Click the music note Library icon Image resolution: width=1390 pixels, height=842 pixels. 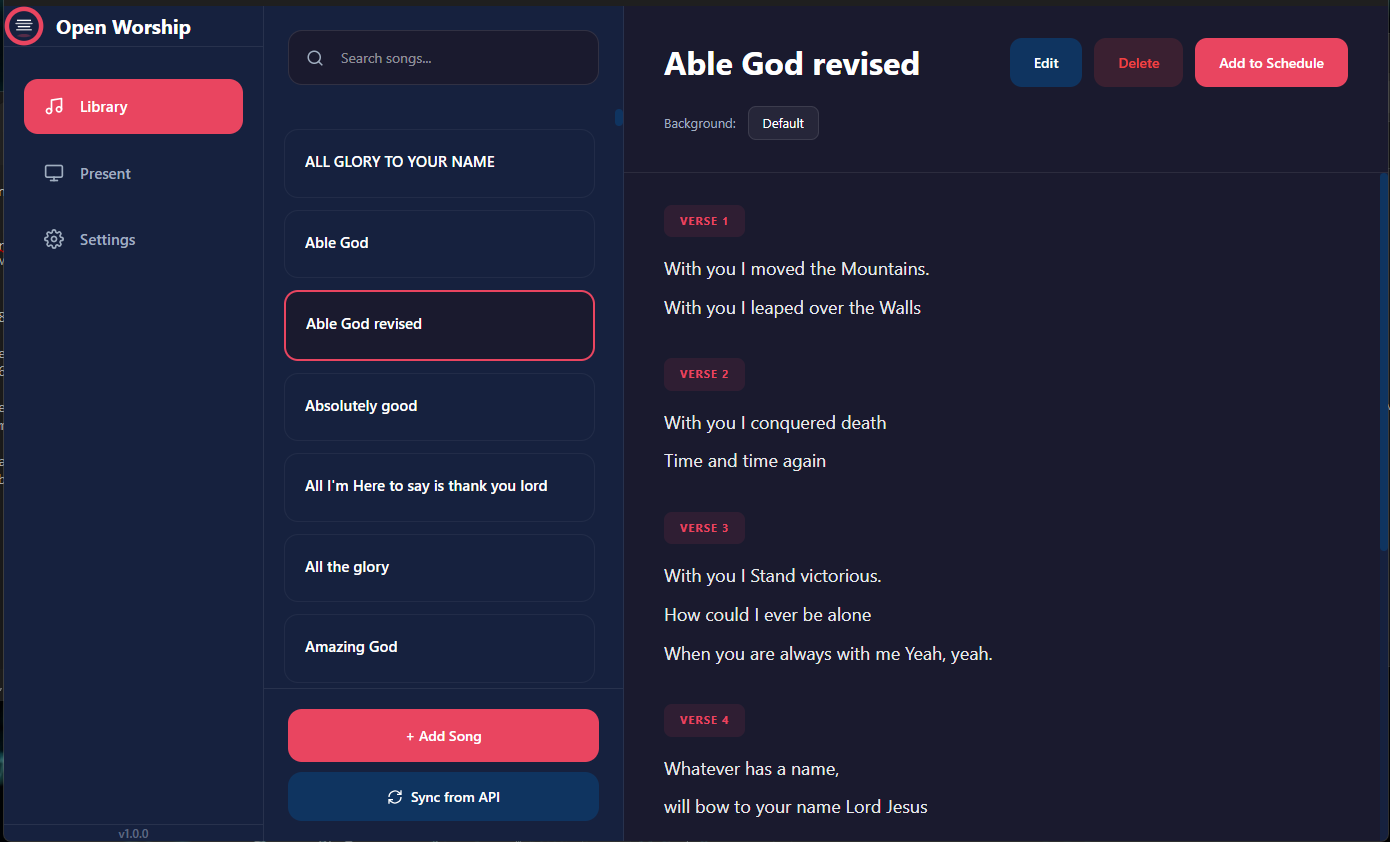55,106
